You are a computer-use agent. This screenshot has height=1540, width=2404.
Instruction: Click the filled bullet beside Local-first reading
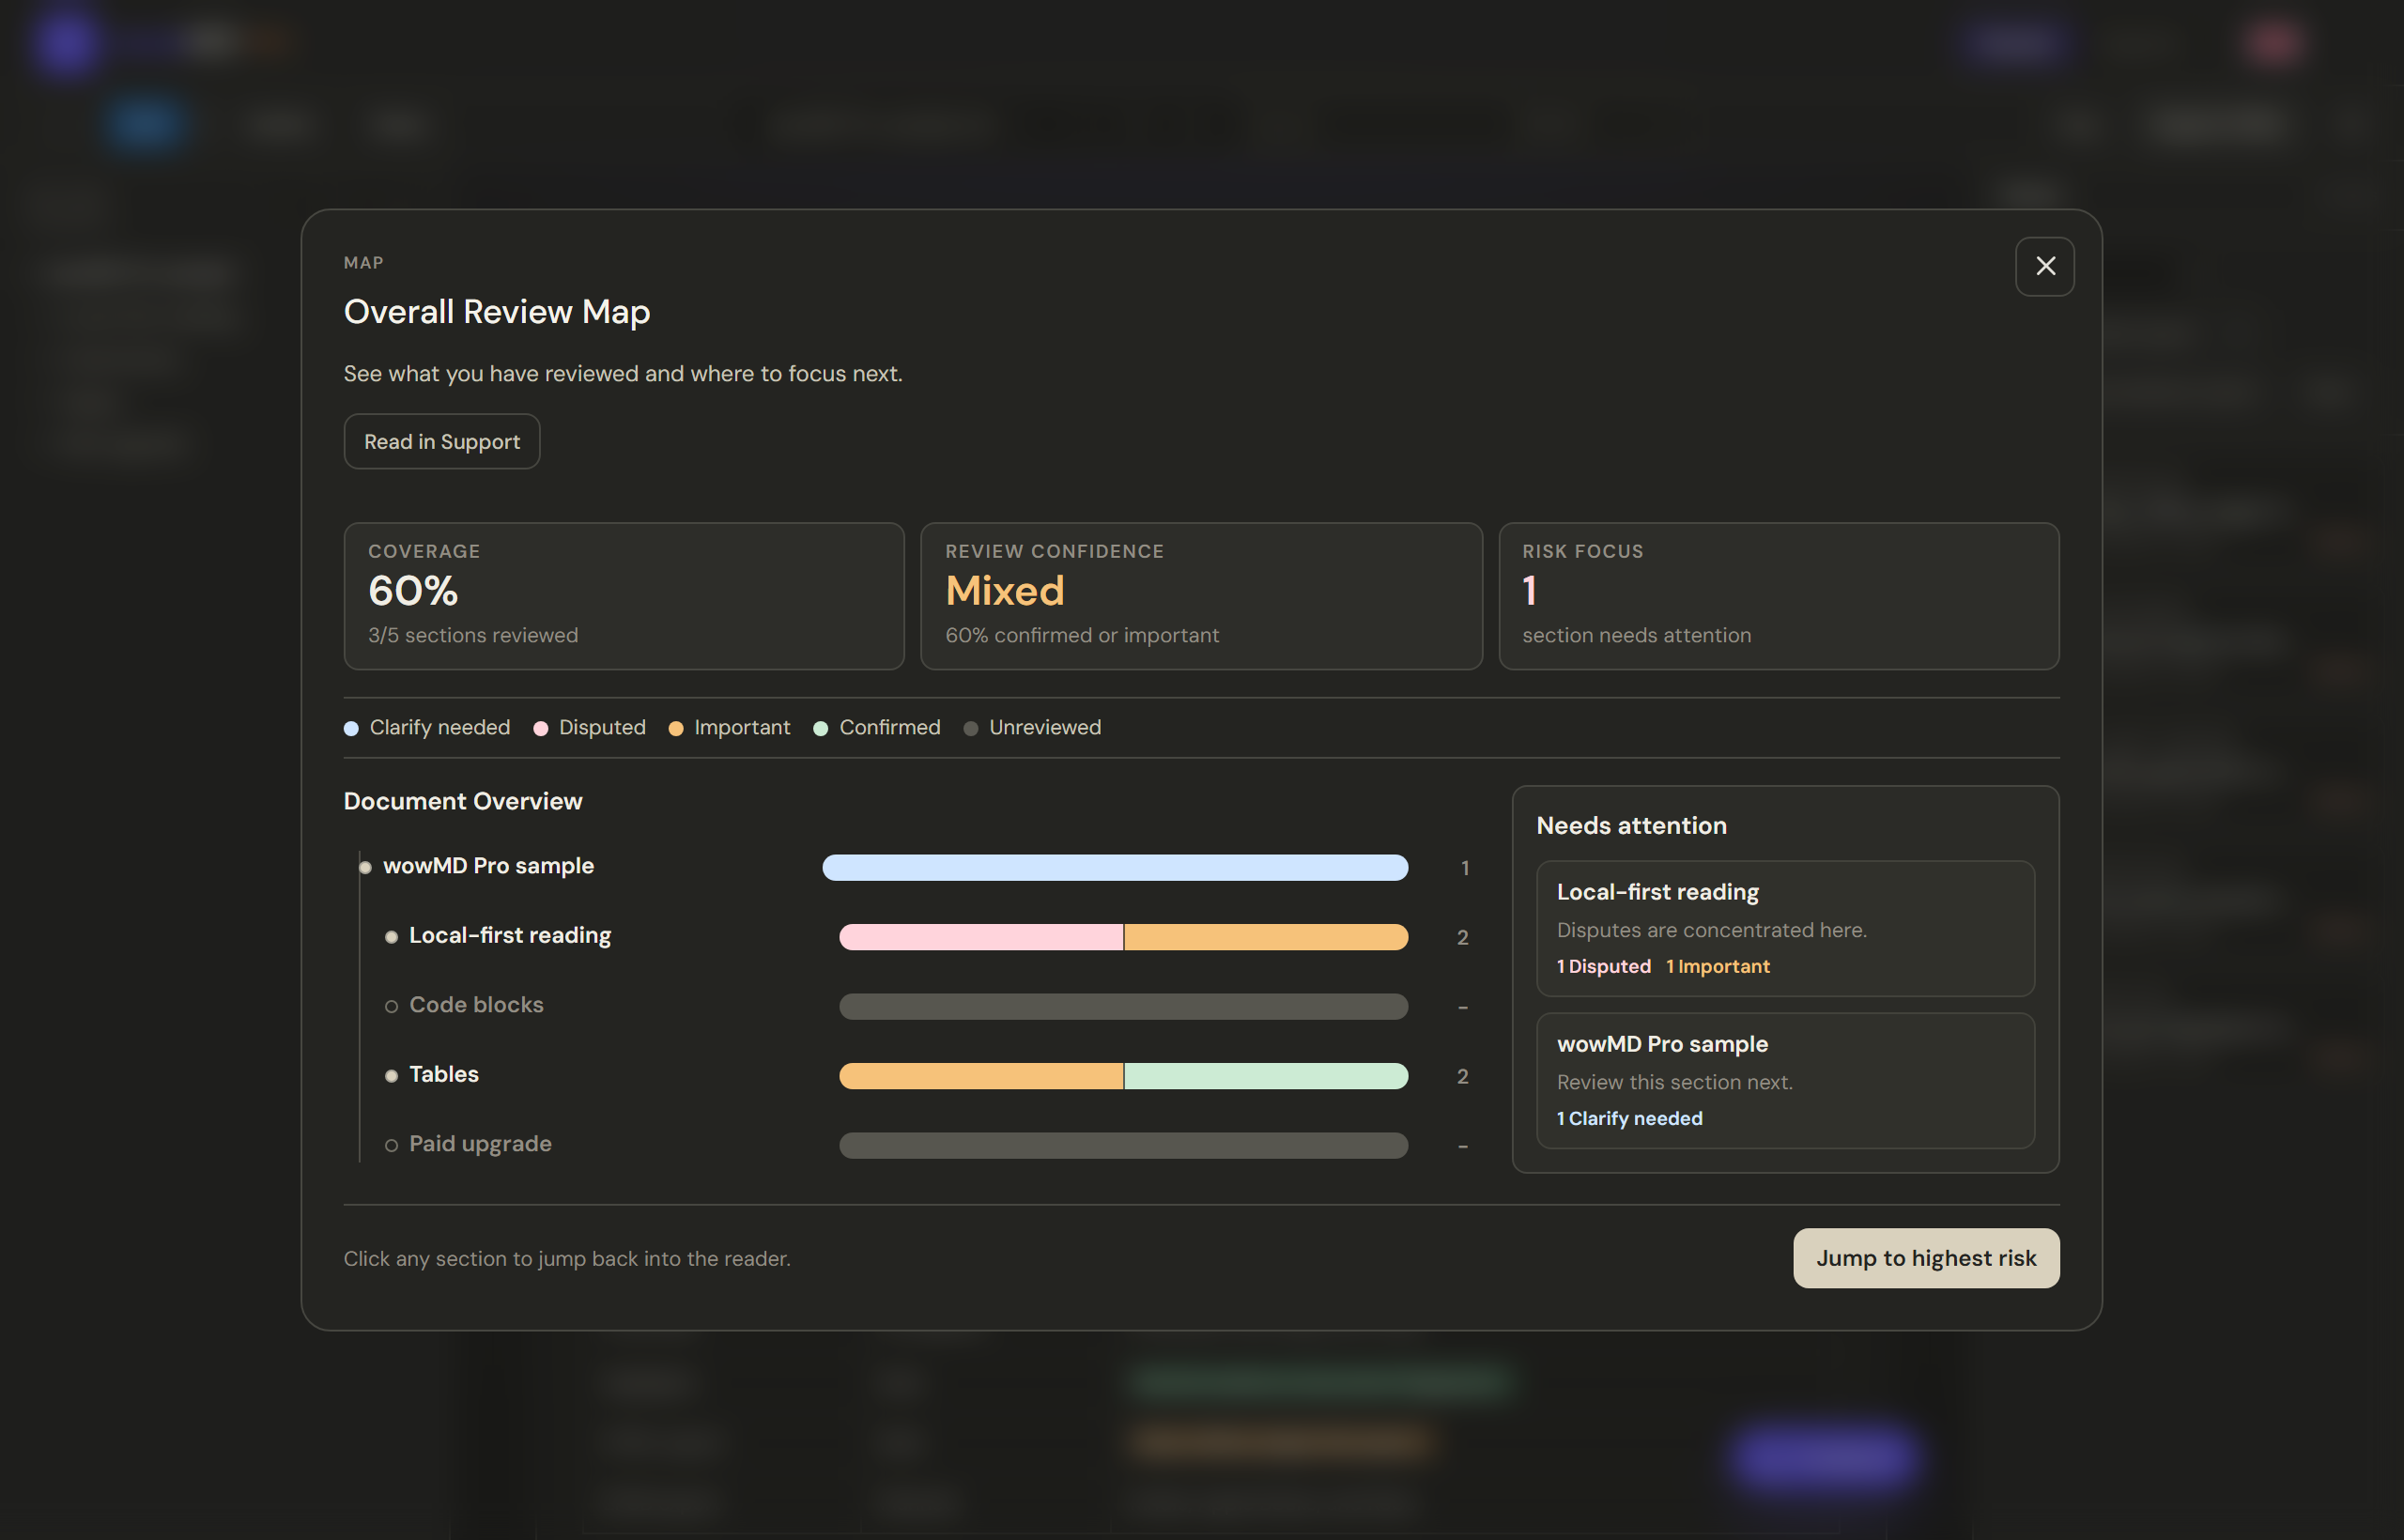click(391, 937)
